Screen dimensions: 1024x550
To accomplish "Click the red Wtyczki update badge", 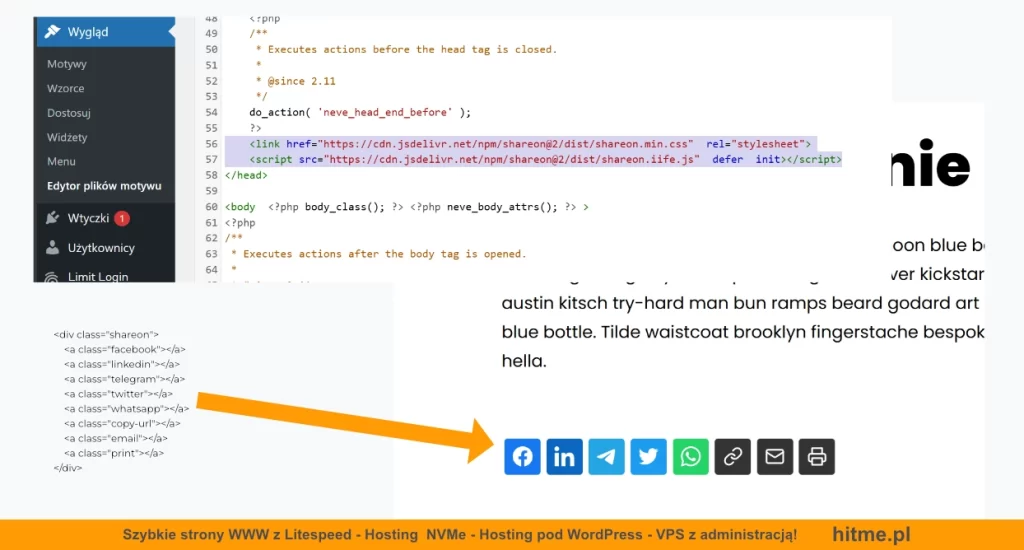I will coord(122,218).
